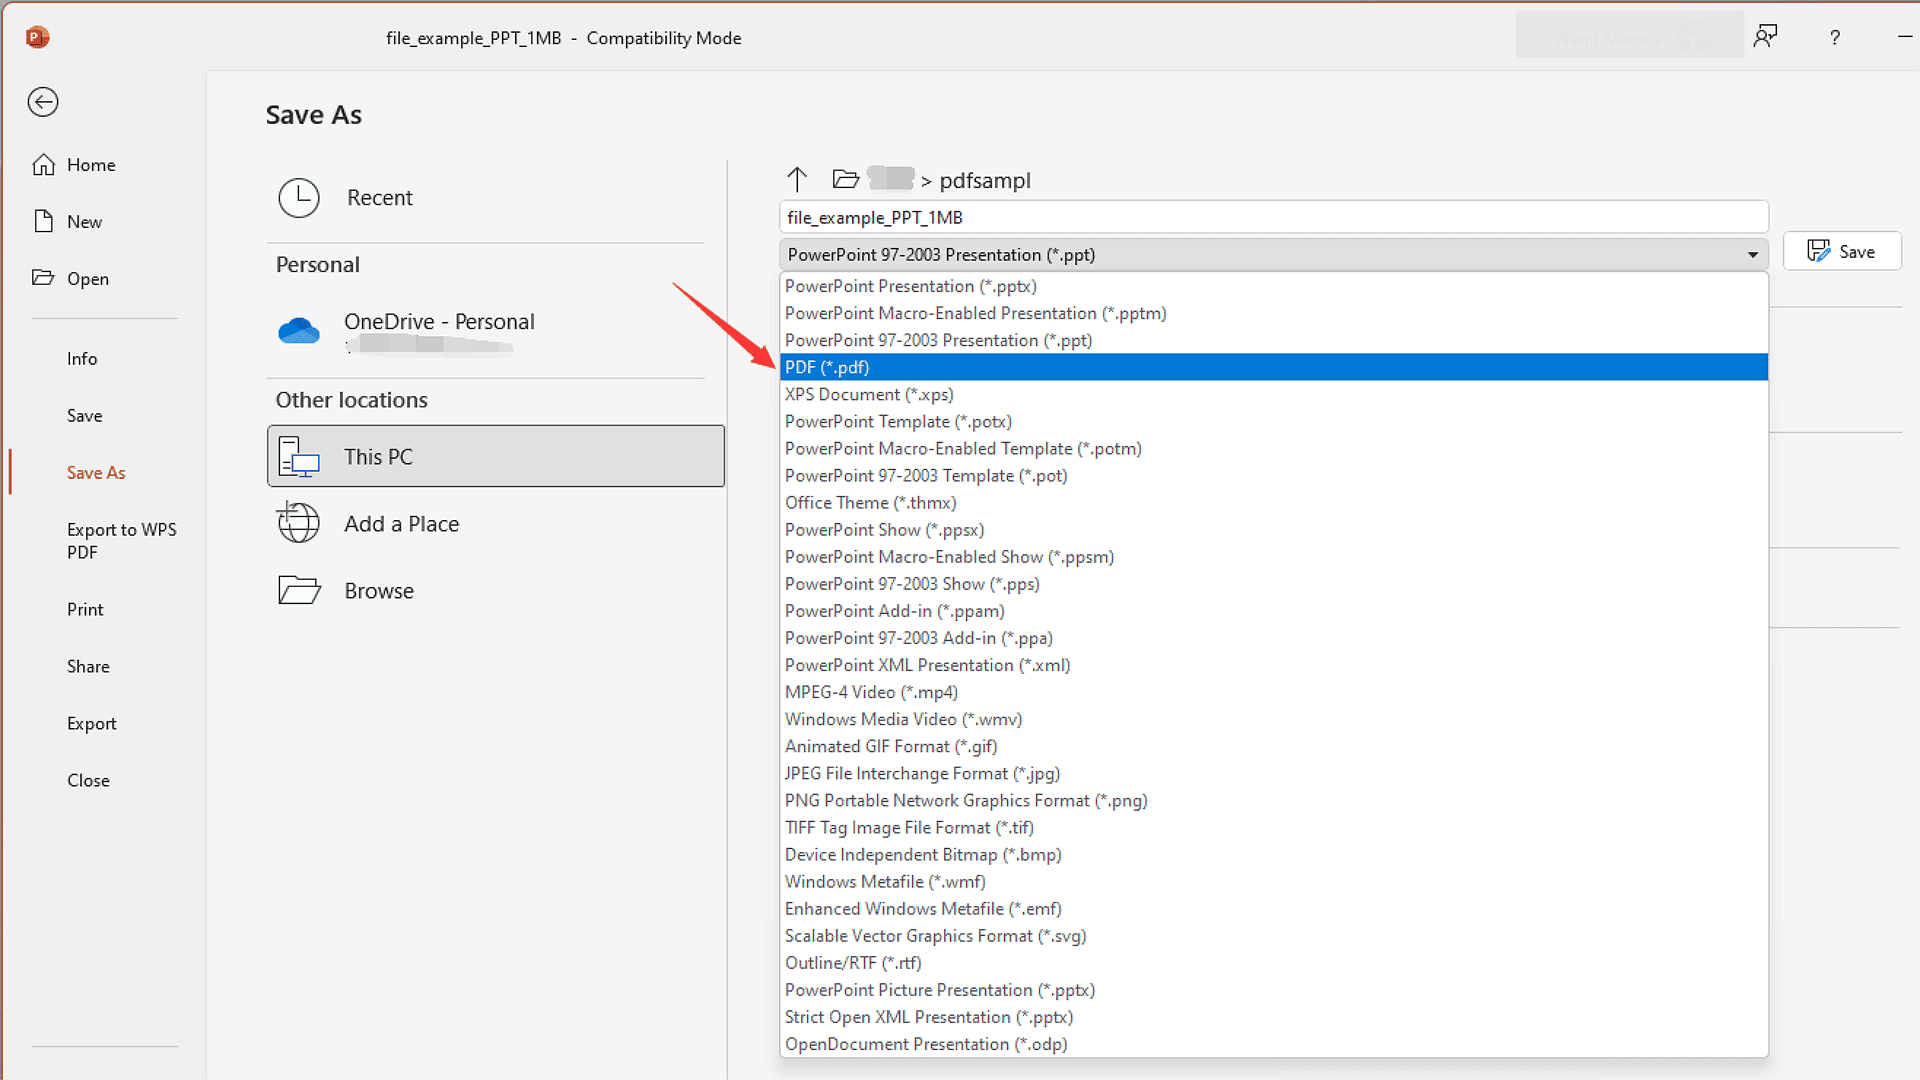
Task: Click the pdfsampl folder in path
Action: click(985, 181)
